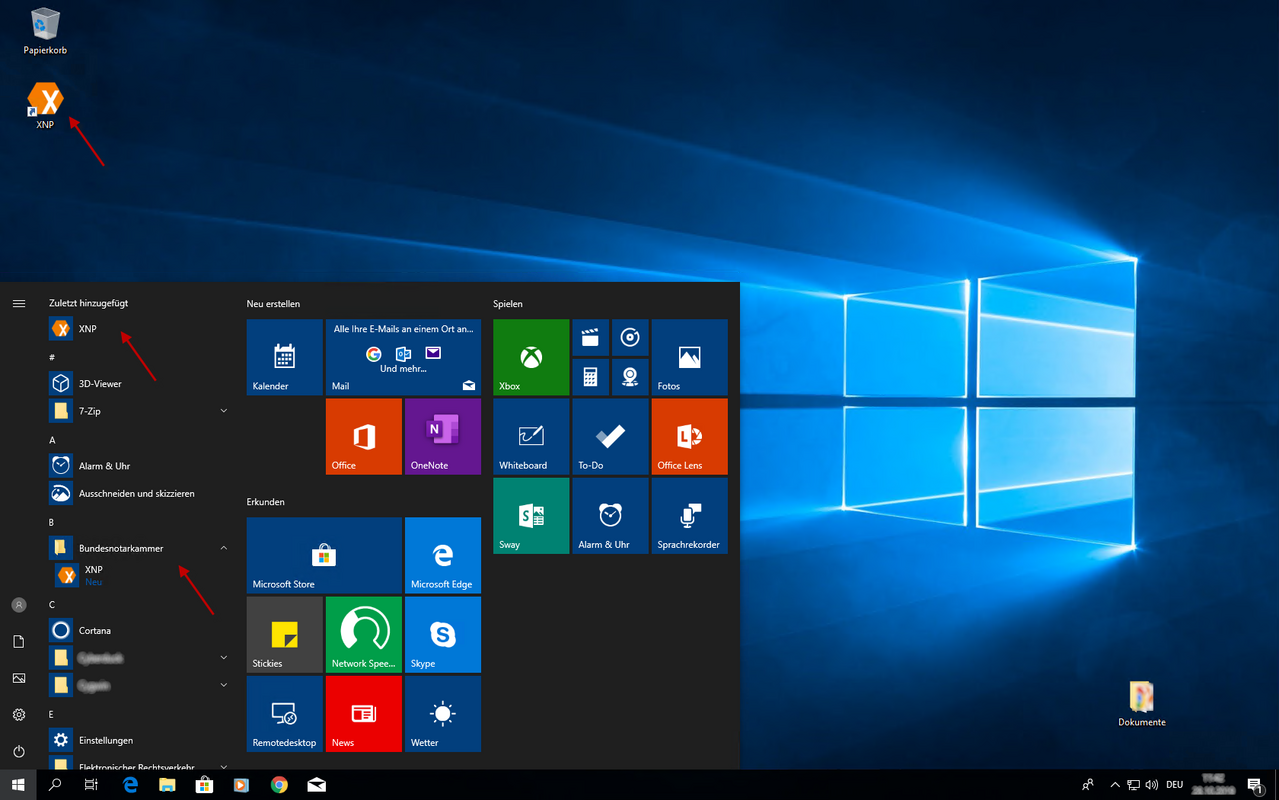Open the notification center icon
The width and height of the screenshot is (1279, 800).
pos(1255,785)
